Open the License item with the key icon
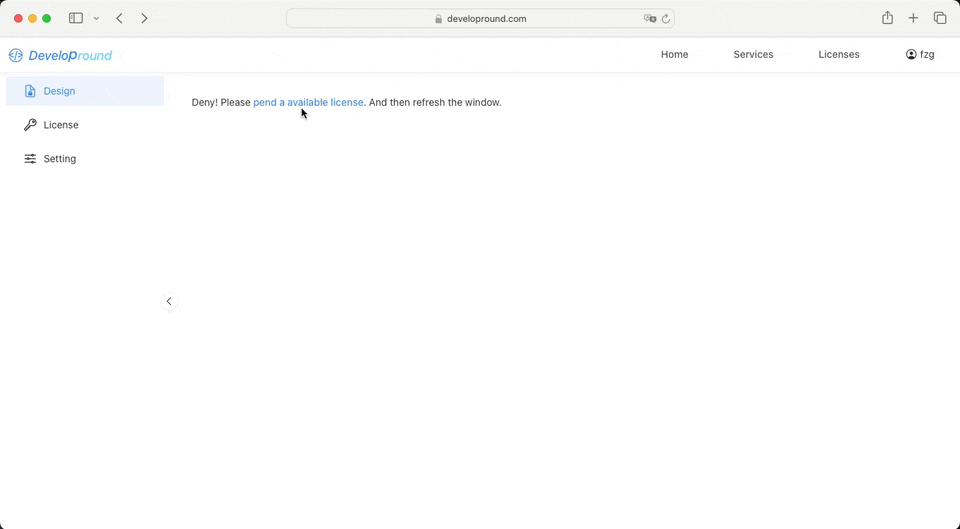The height and width of the screenshot is (529, 960). (x=60, y=125)
